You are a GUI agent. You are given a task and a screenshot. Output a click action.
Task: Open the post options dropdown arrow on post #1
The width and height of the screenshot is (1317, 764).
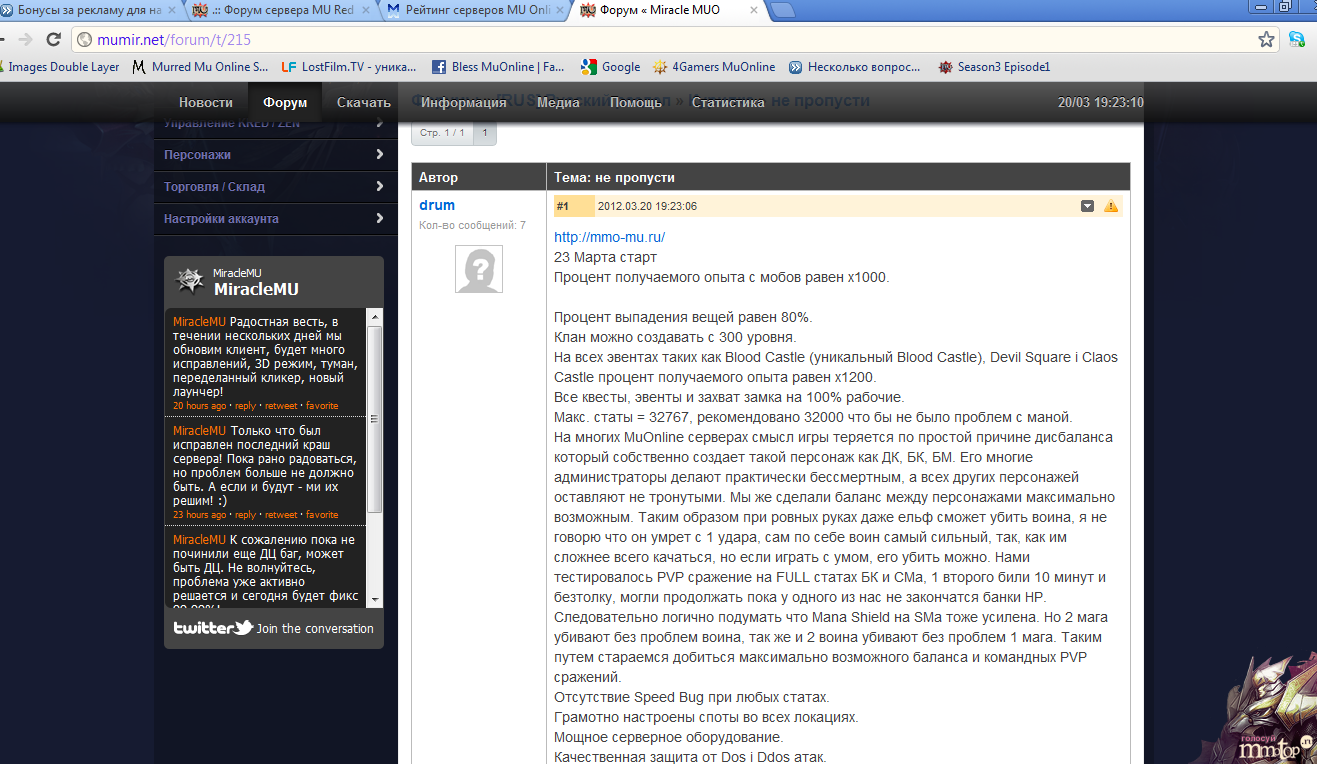pyautogui.click(x=1087, y=206)
